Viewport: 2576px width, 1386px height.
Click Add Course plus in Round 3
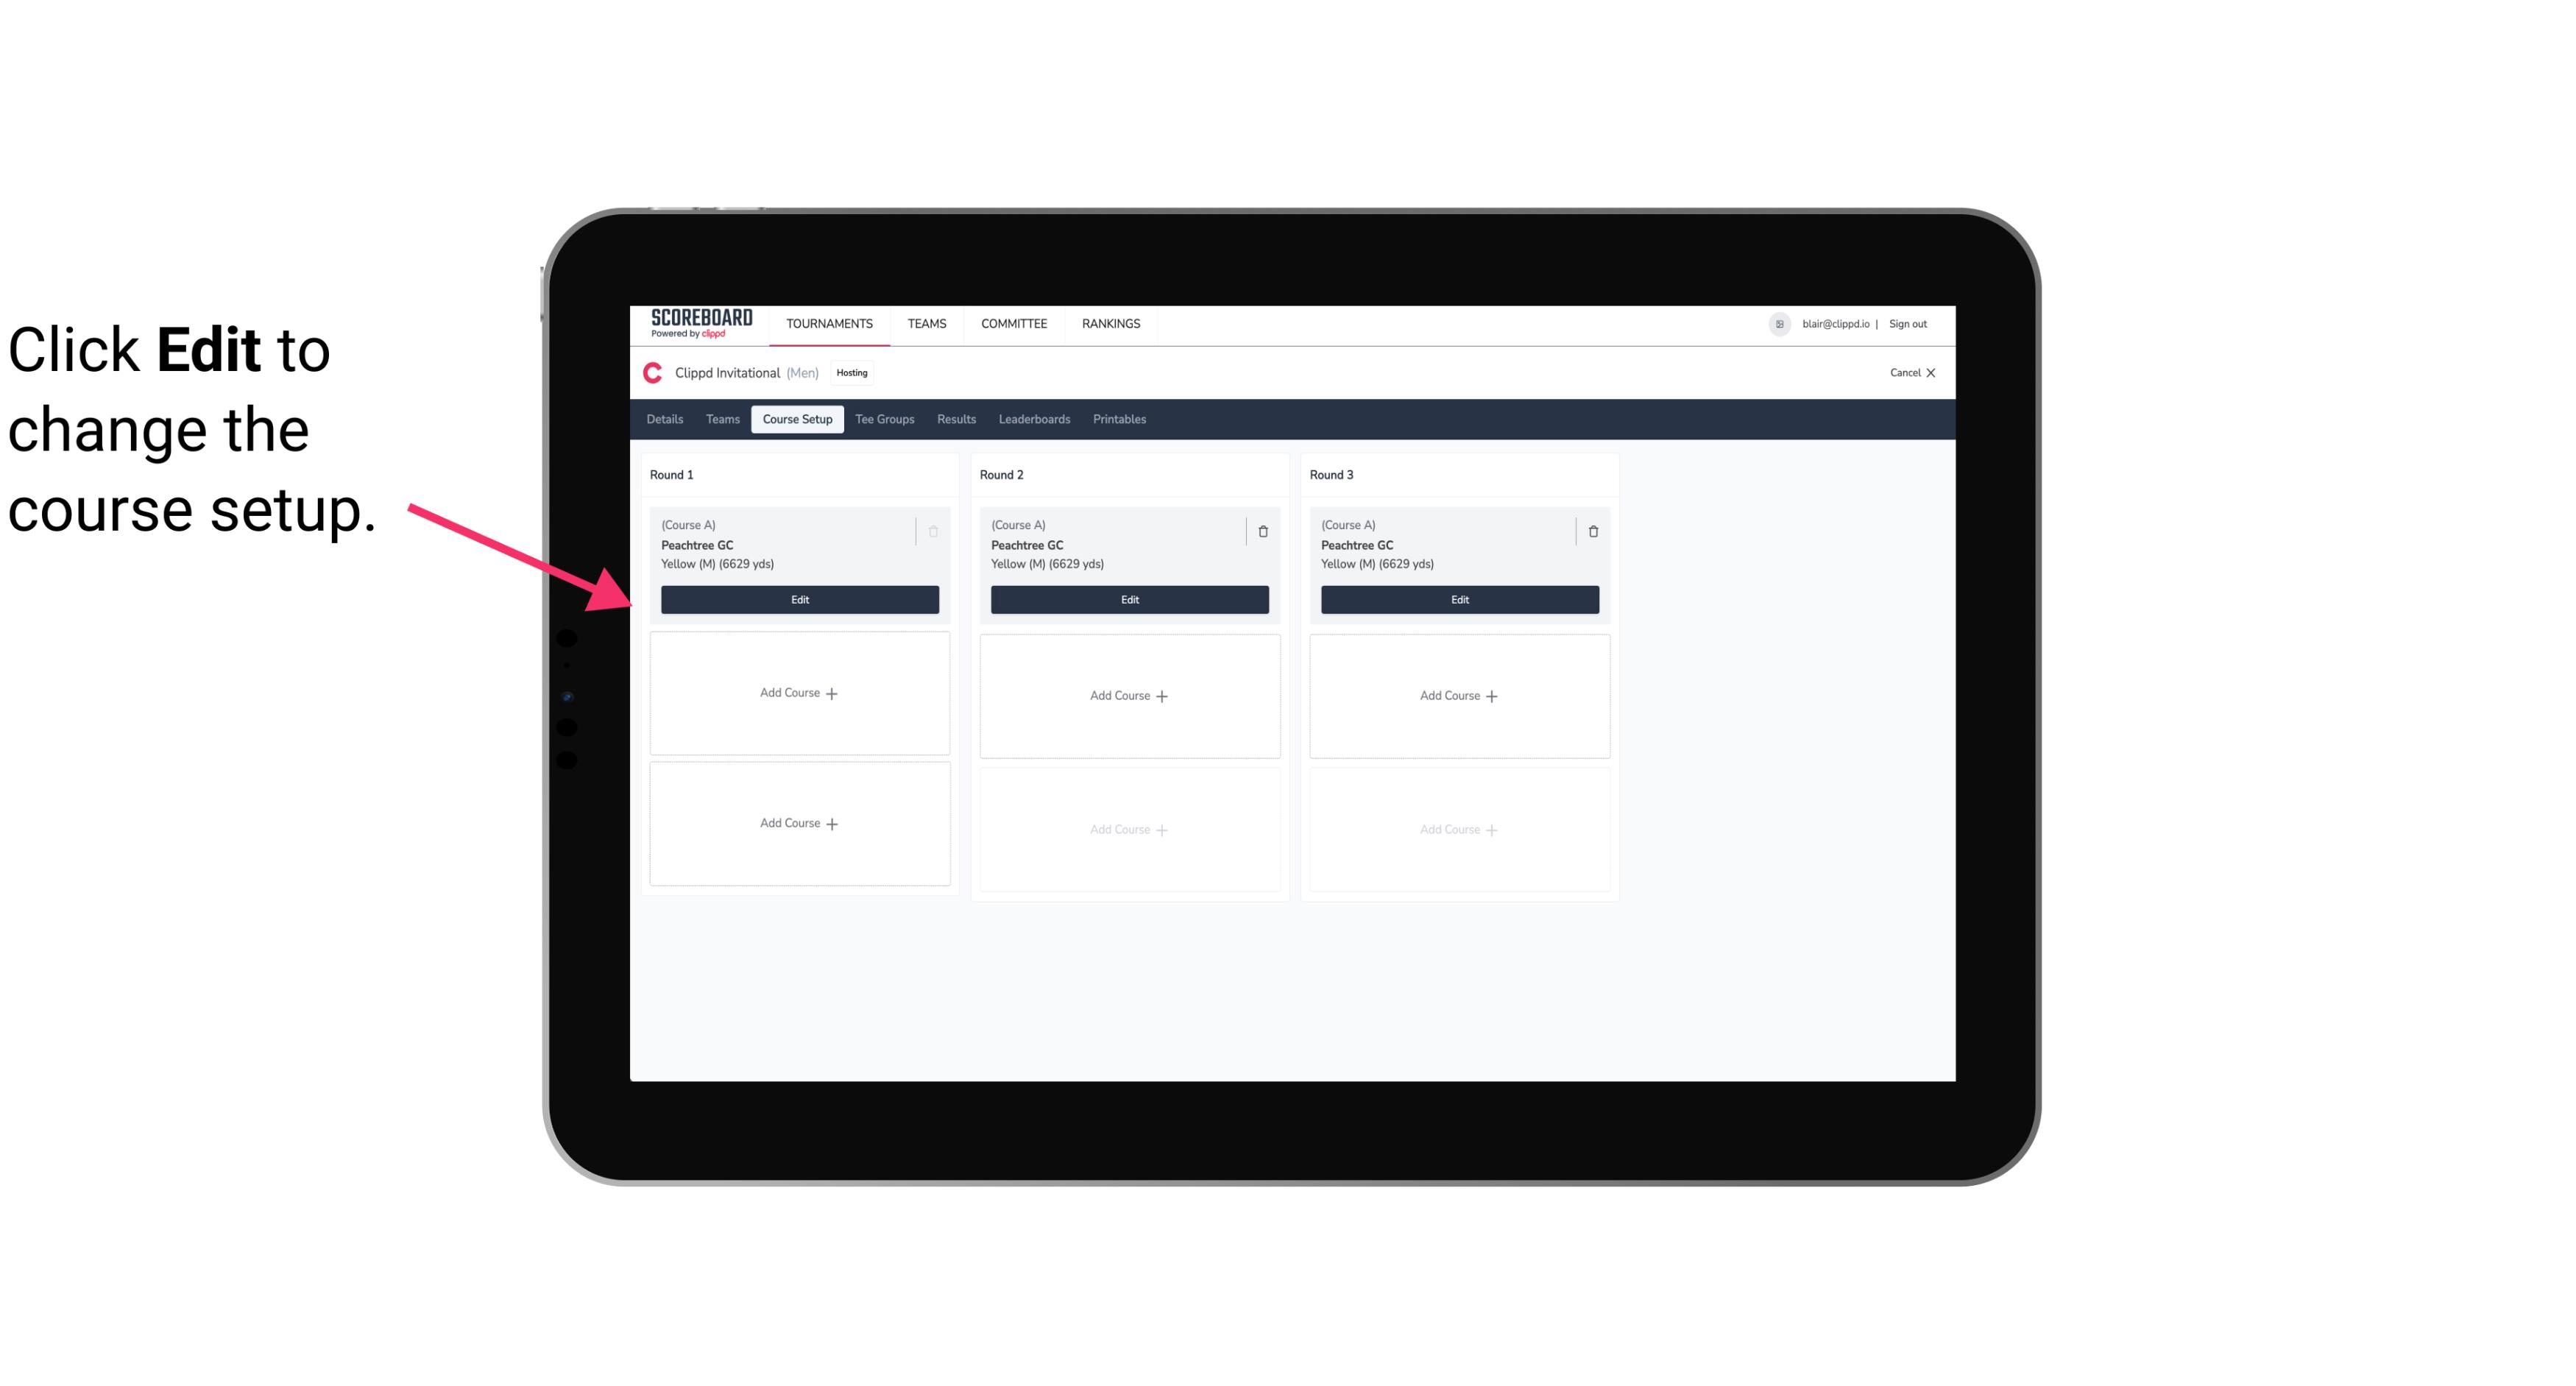[x=1459, y=695]
